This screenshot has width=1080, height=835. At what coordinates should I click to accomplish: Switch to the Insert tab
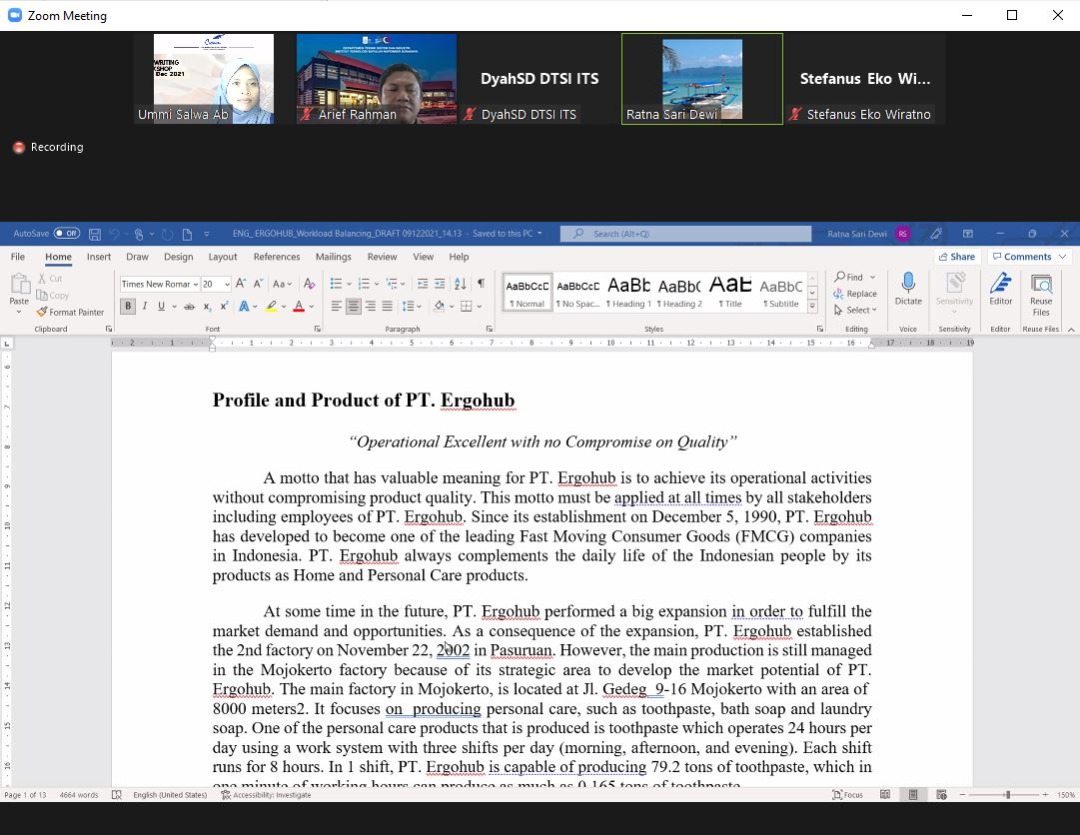[x=98, y=257]
